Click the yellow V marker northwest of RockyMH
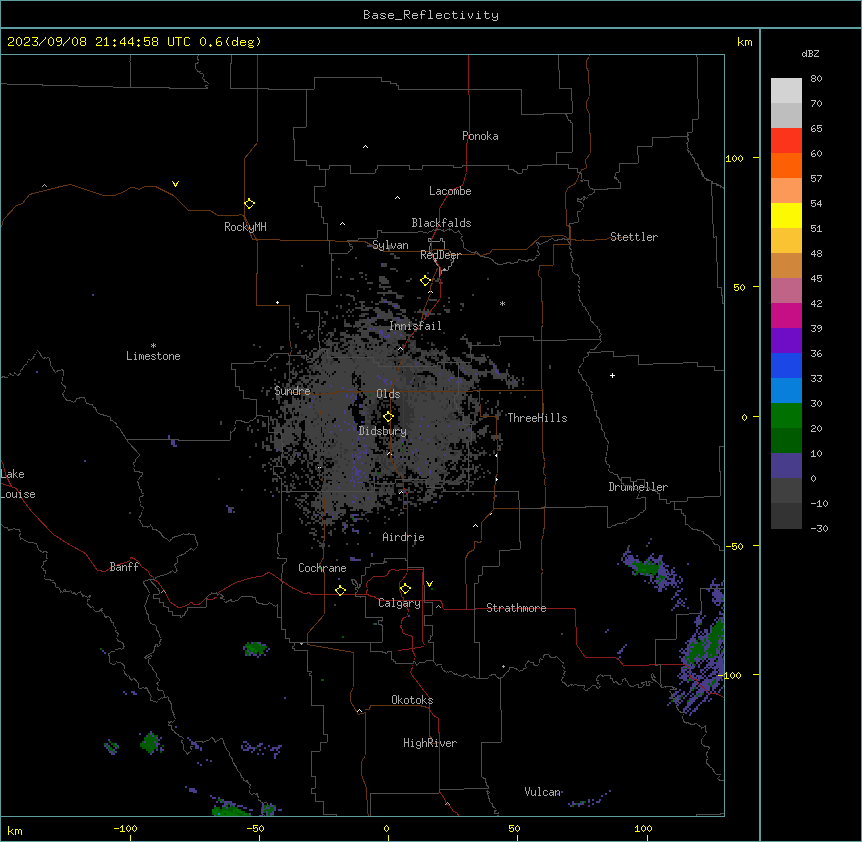 click(x=175, y=184)
